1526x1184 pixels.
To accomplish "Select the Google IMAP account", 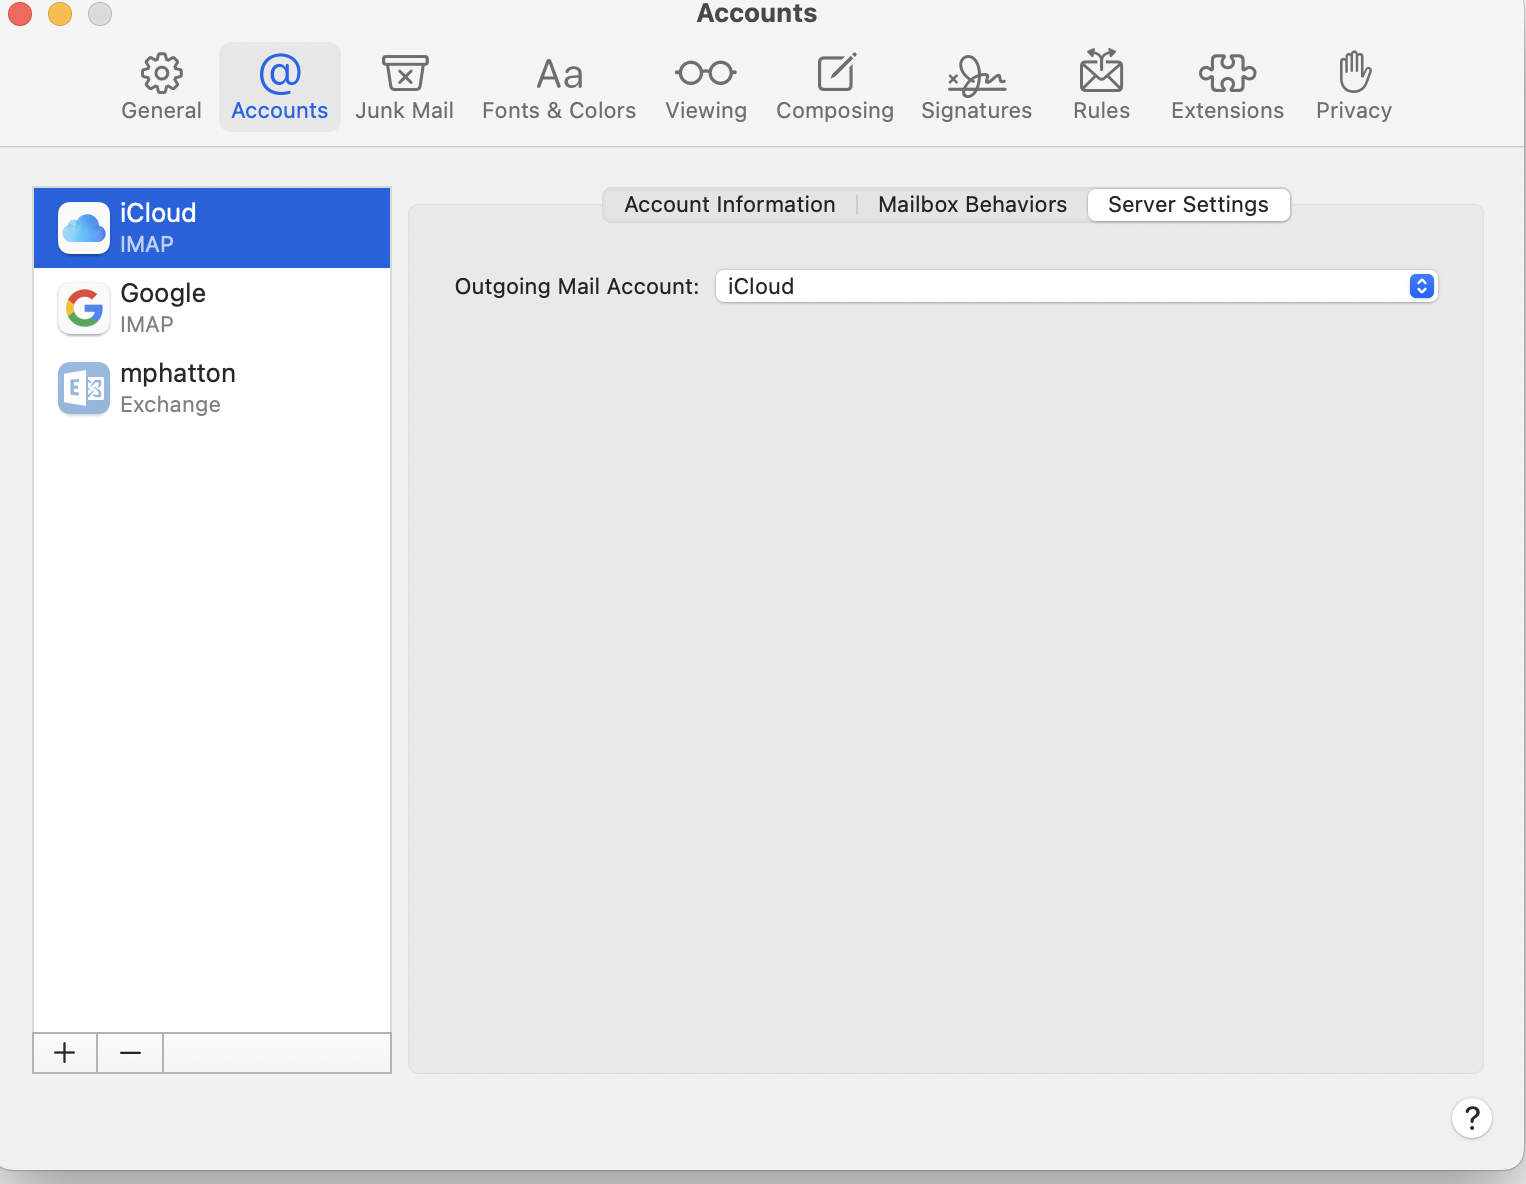I will (212, 308).
